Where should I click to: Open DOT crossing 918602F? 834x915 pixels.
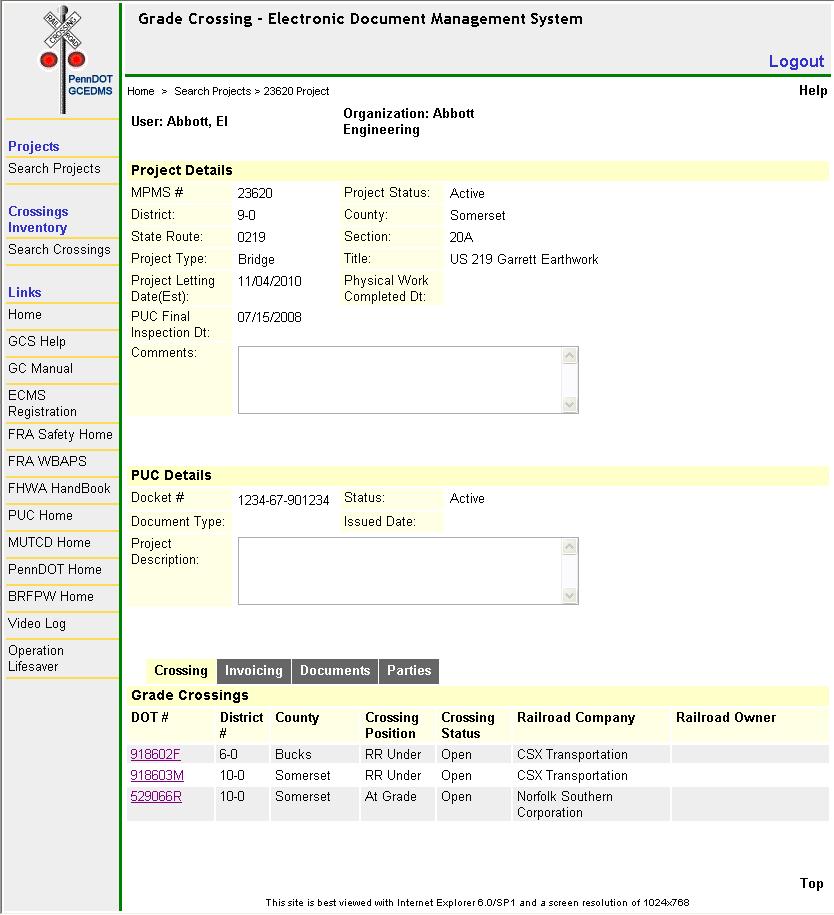(155, 755)
